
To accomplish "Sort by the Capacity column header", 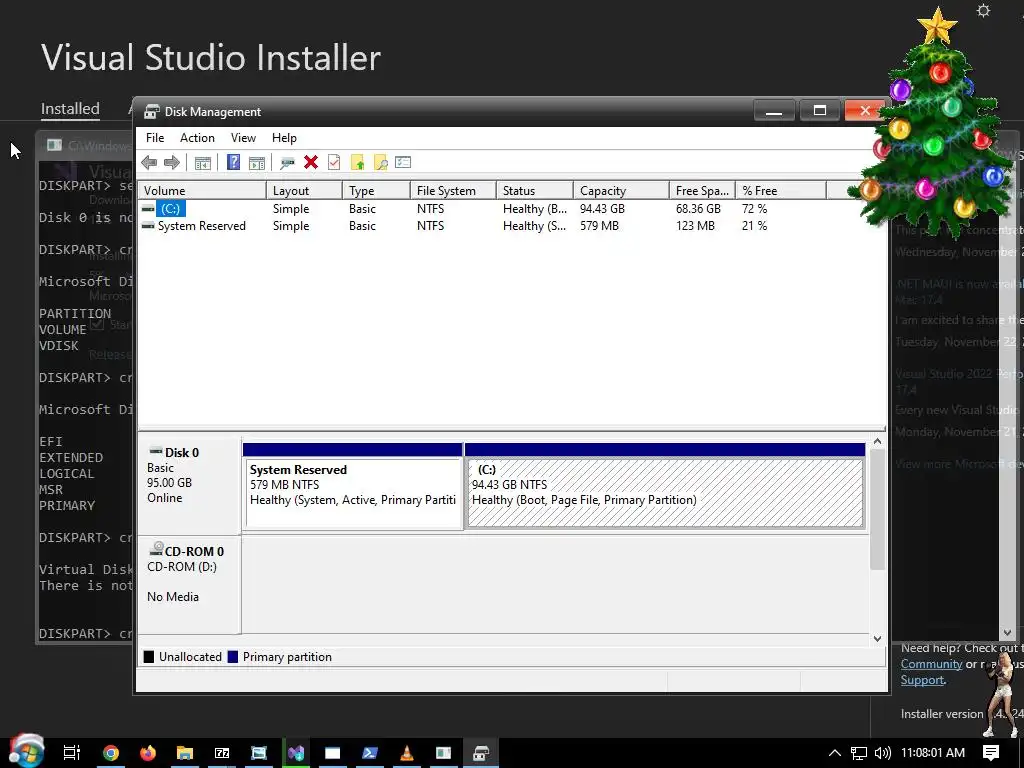I will 620,191.
